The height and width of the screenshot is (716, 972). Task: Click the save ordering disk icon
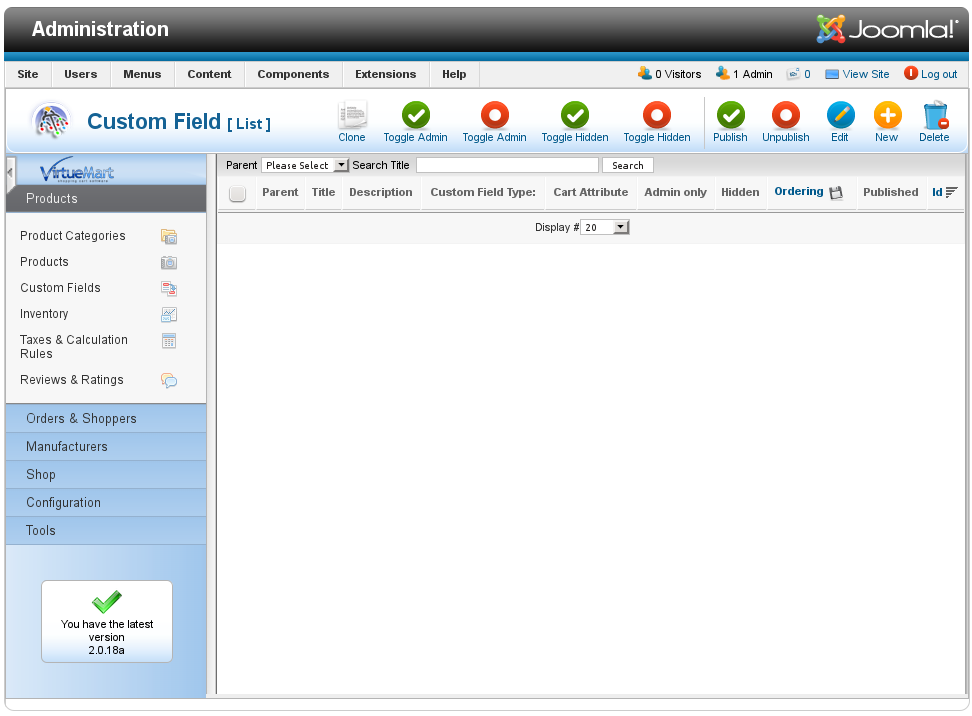tap(836, 192)
